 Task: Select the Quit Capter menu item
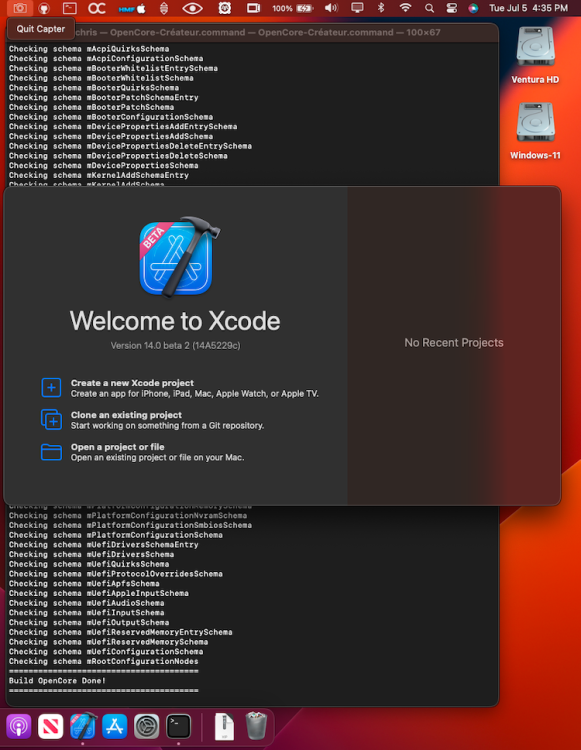[41, 29]
